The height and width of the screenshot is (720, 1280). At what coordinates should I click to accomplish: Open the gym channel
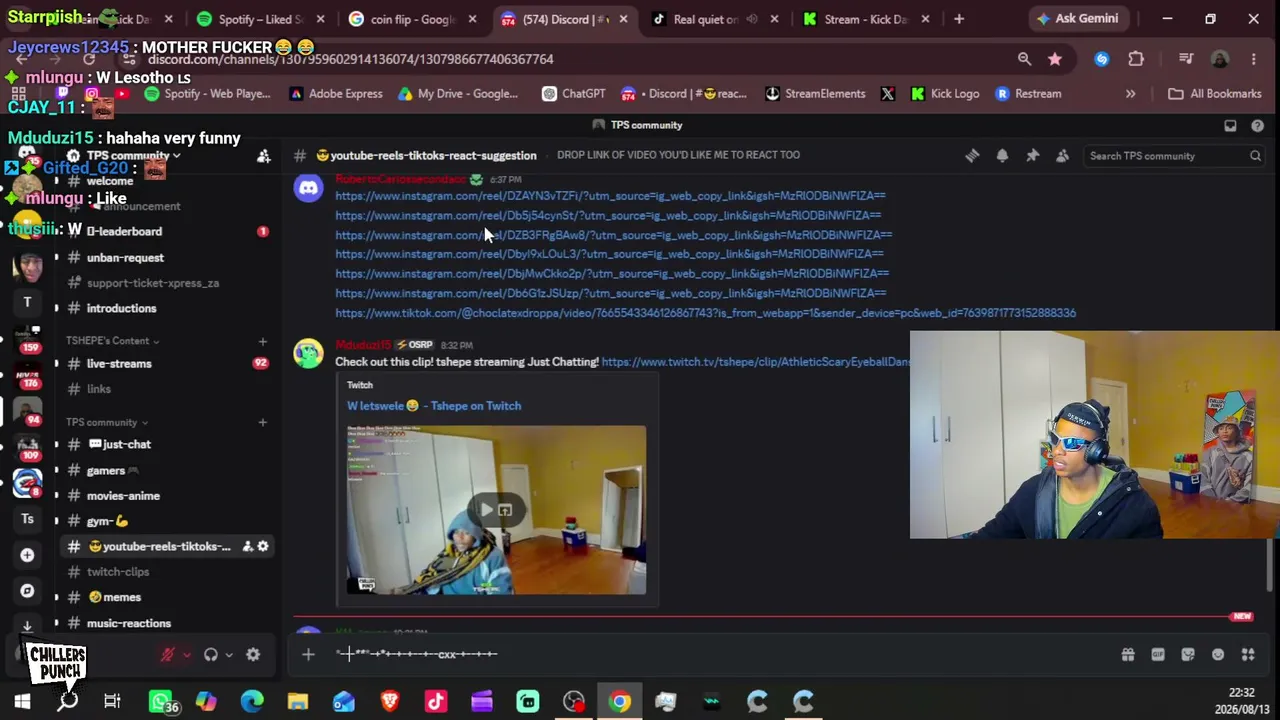167,521
